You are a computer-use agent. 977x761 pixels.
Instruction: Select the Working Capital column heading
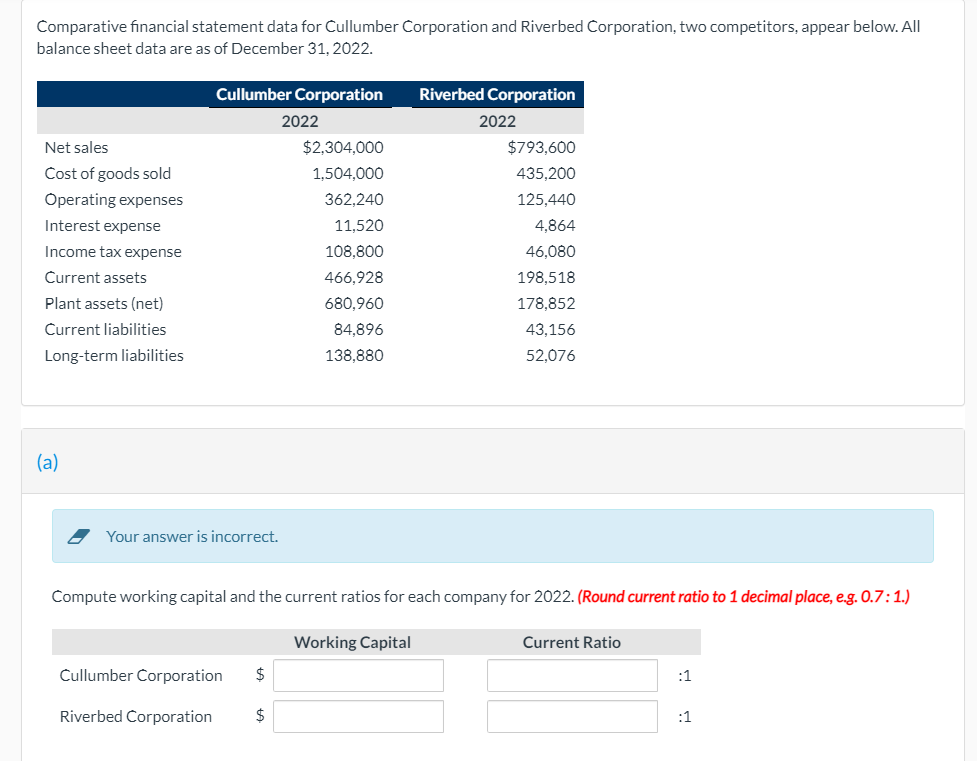tap(351, 641)
